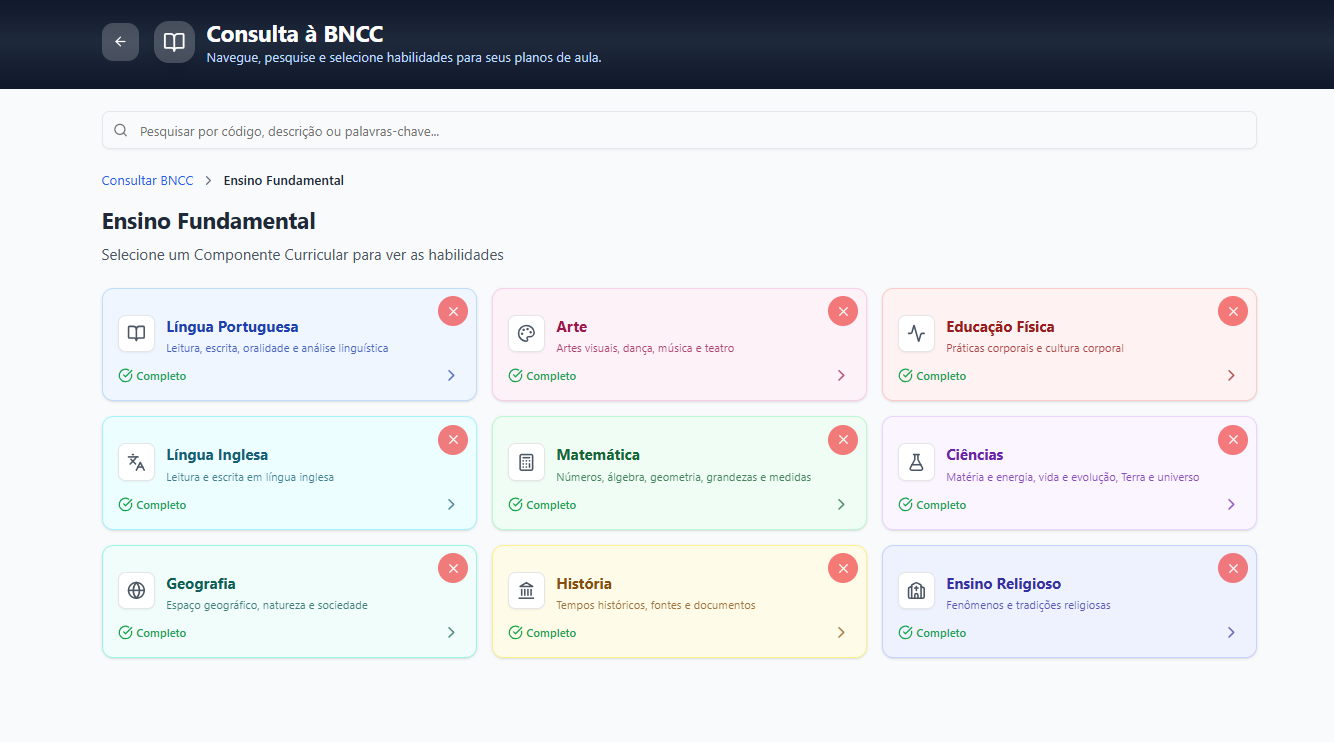Click 'Navegue, pesquise e selecione habilidades' subtitle

click(404, 58)
